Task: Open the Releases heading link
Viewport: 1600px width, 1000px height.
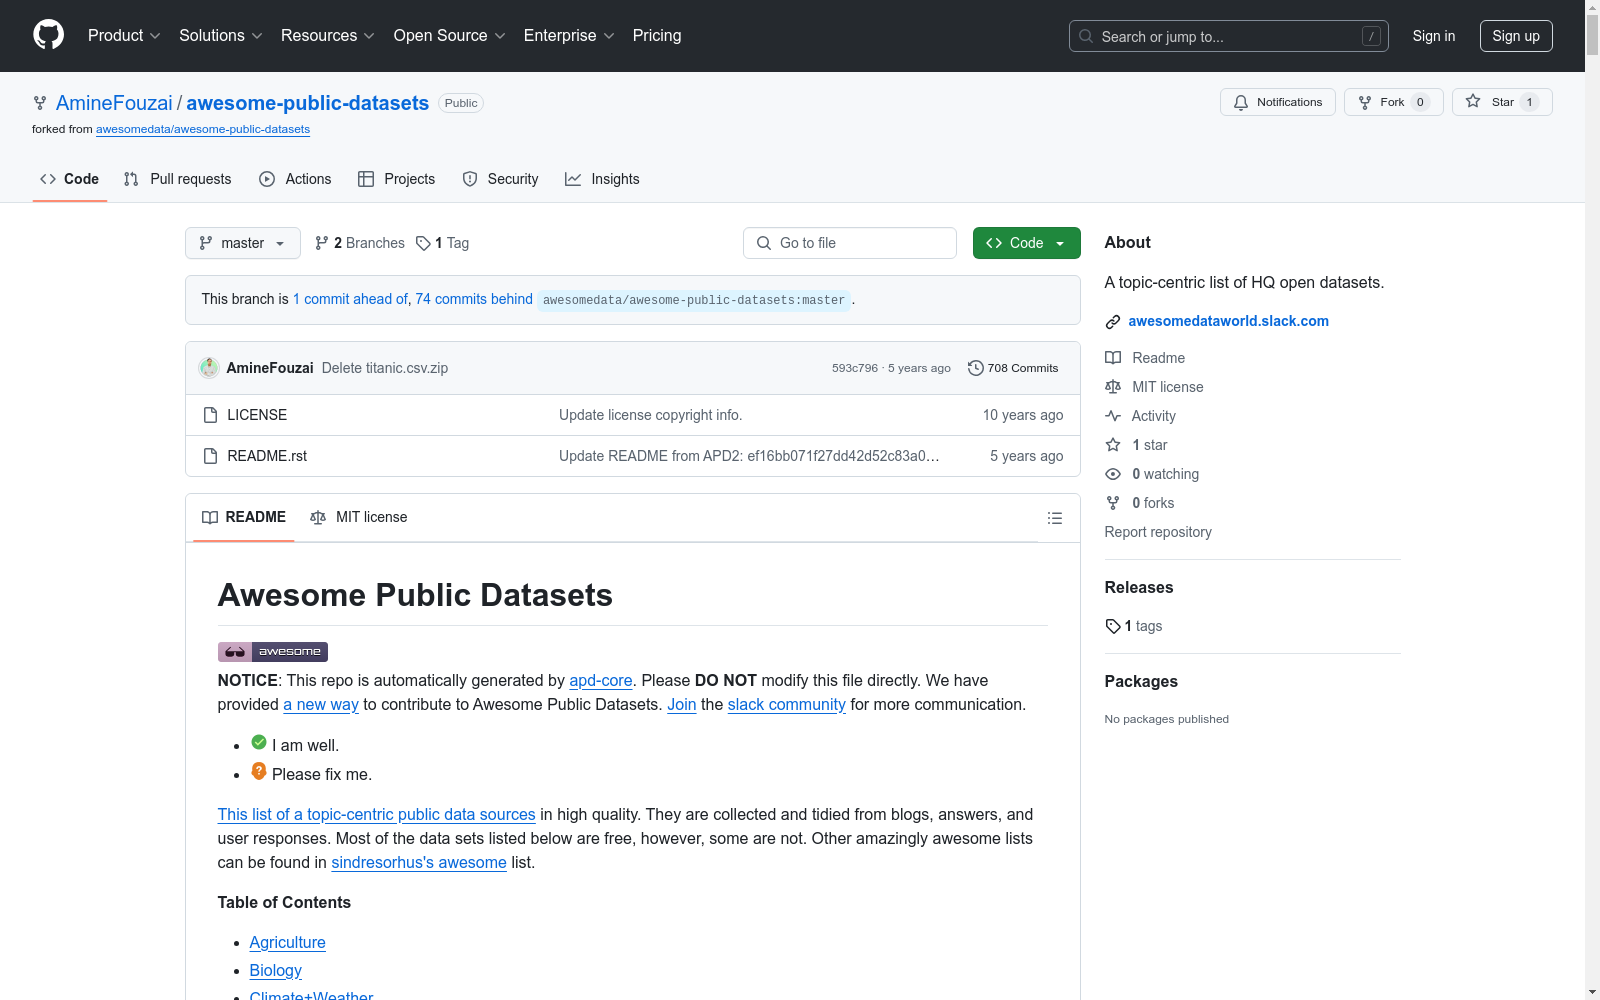Action: coord(1139,587)
